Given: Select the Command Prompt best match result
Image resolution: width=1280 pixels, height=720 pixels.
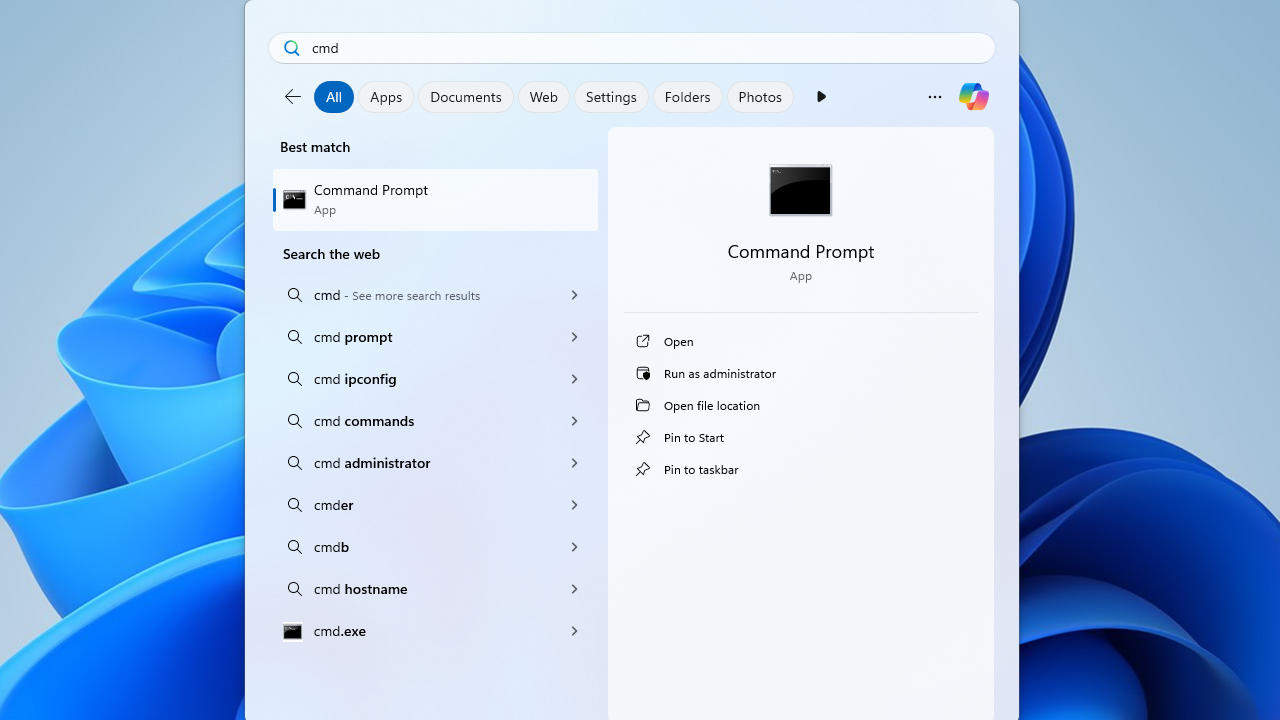Looking at the screenshot, I should pyautogui.click(x=435, y=199).
